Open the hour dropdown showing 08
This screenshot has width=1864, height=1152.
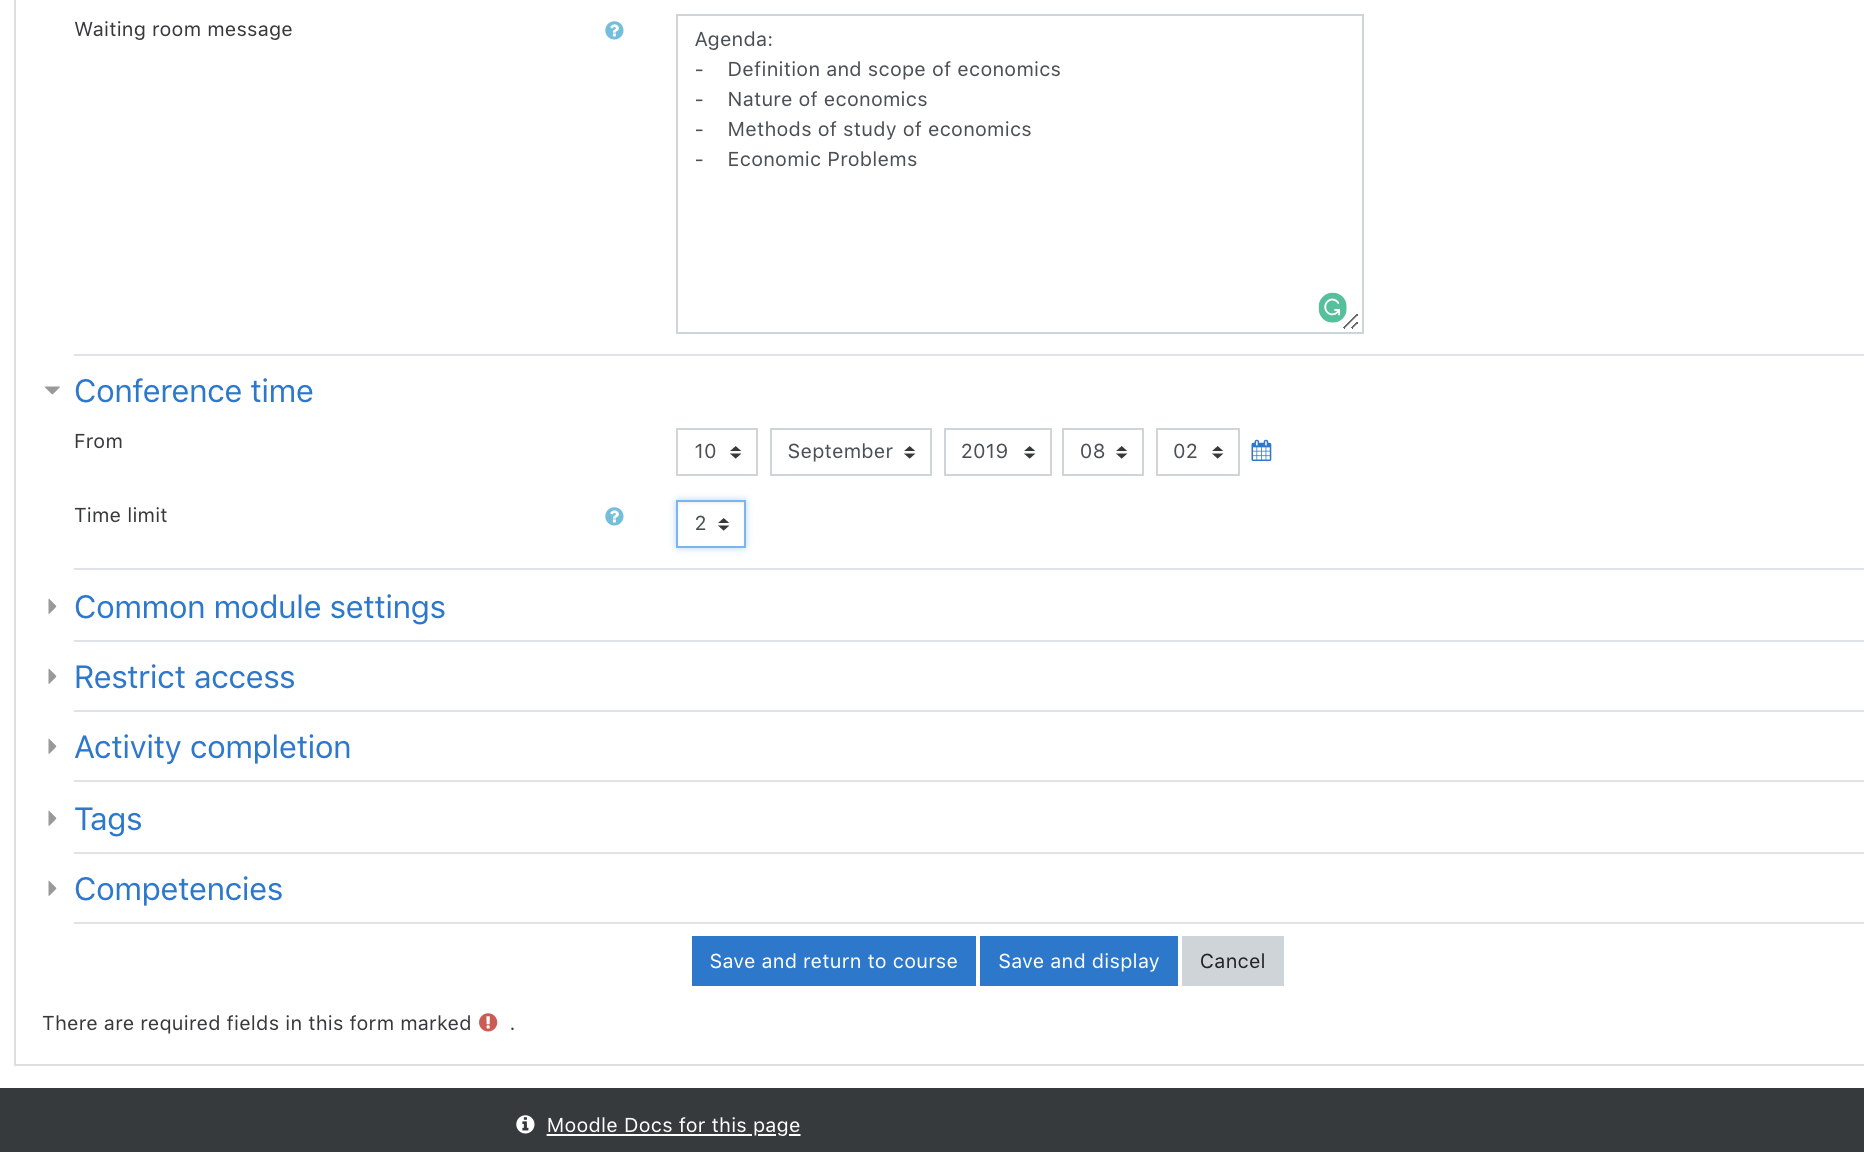[1102, 451]
